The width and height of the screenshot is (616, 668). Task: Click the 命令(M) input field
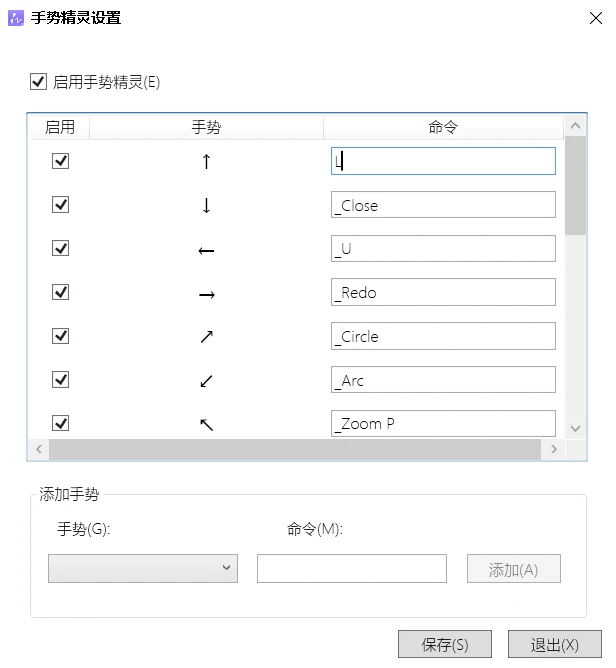[x=352, y=568]
